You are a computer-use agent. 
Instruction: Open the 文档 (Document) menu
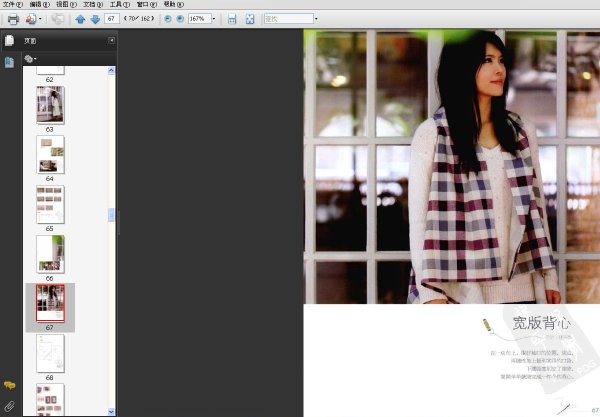click(x=93, y=4)
